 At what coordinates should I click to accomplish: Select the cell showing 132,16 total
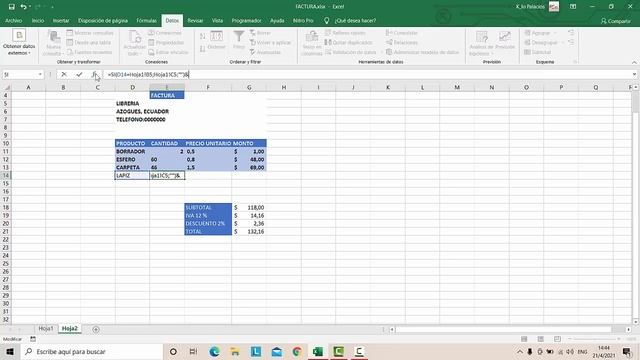(x=249, y=231)
